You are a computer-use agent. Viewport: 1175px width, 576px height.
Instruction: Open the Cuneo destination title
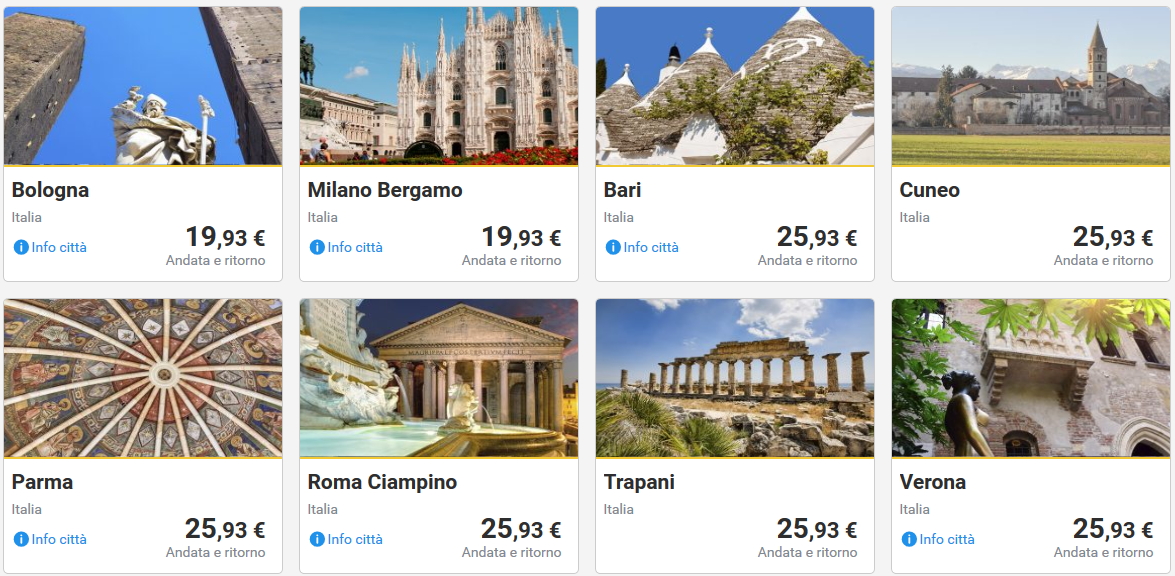coord(929,190)
